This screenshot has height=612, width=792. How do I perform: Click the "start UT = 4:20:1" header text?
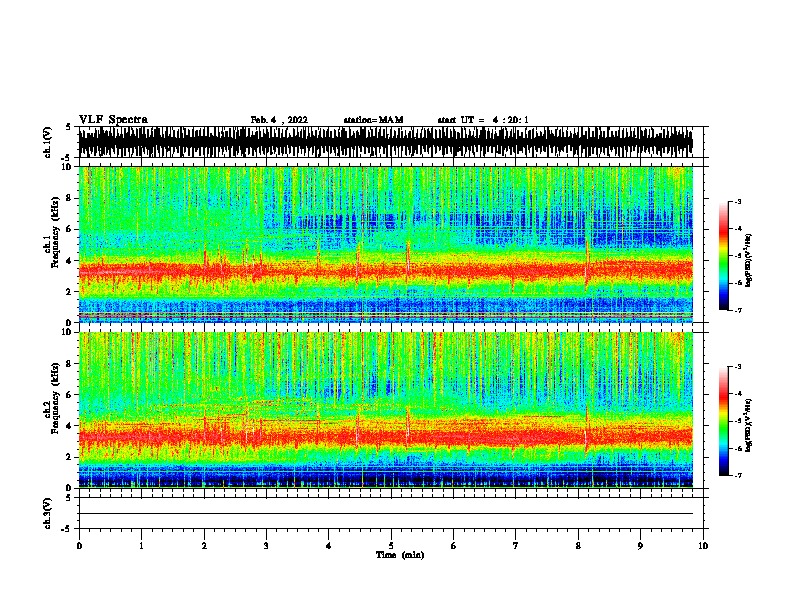pyautogui.click(x=483, y=120)
